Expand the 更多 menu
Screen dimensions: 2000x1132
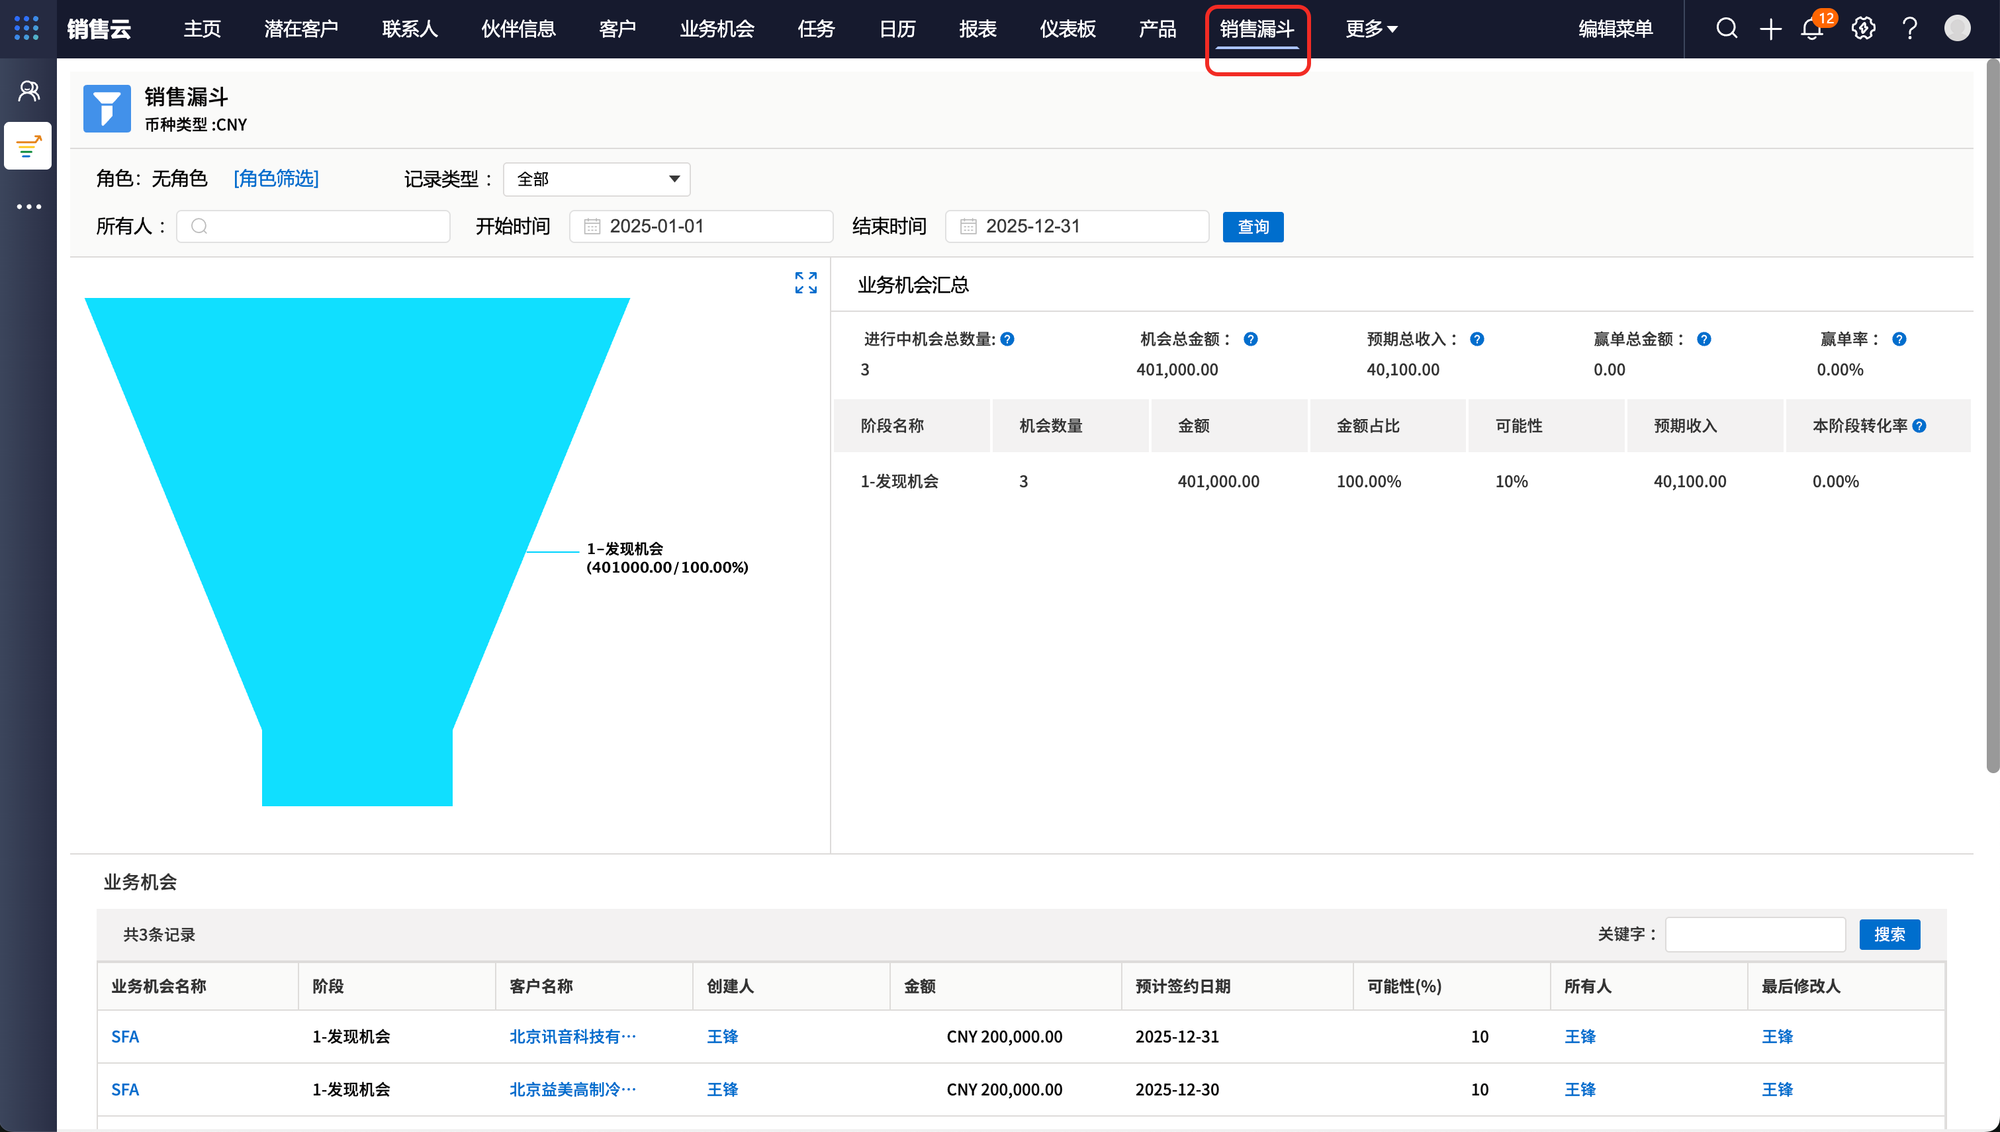coord(1371,29)
